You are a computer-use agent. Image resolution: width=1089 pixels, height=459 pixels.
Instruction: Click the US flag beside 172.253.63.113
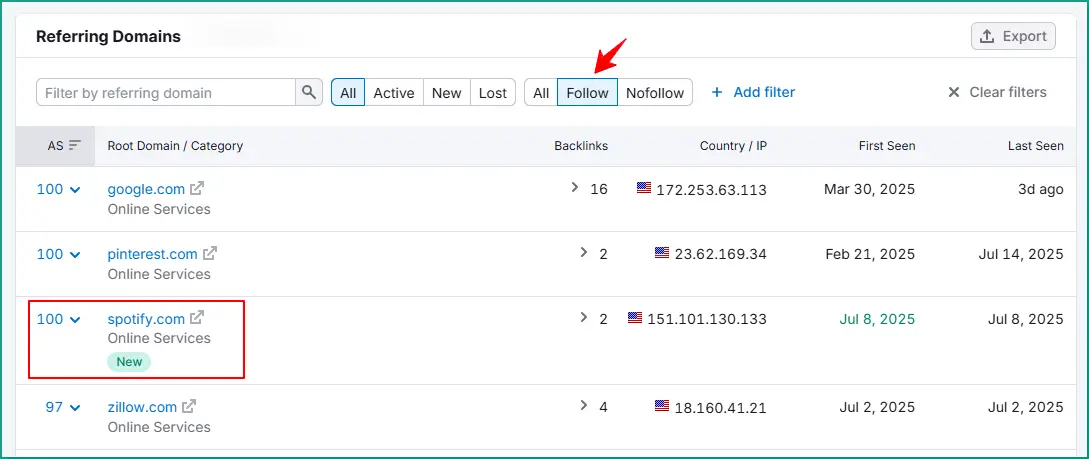pos(644,187)
